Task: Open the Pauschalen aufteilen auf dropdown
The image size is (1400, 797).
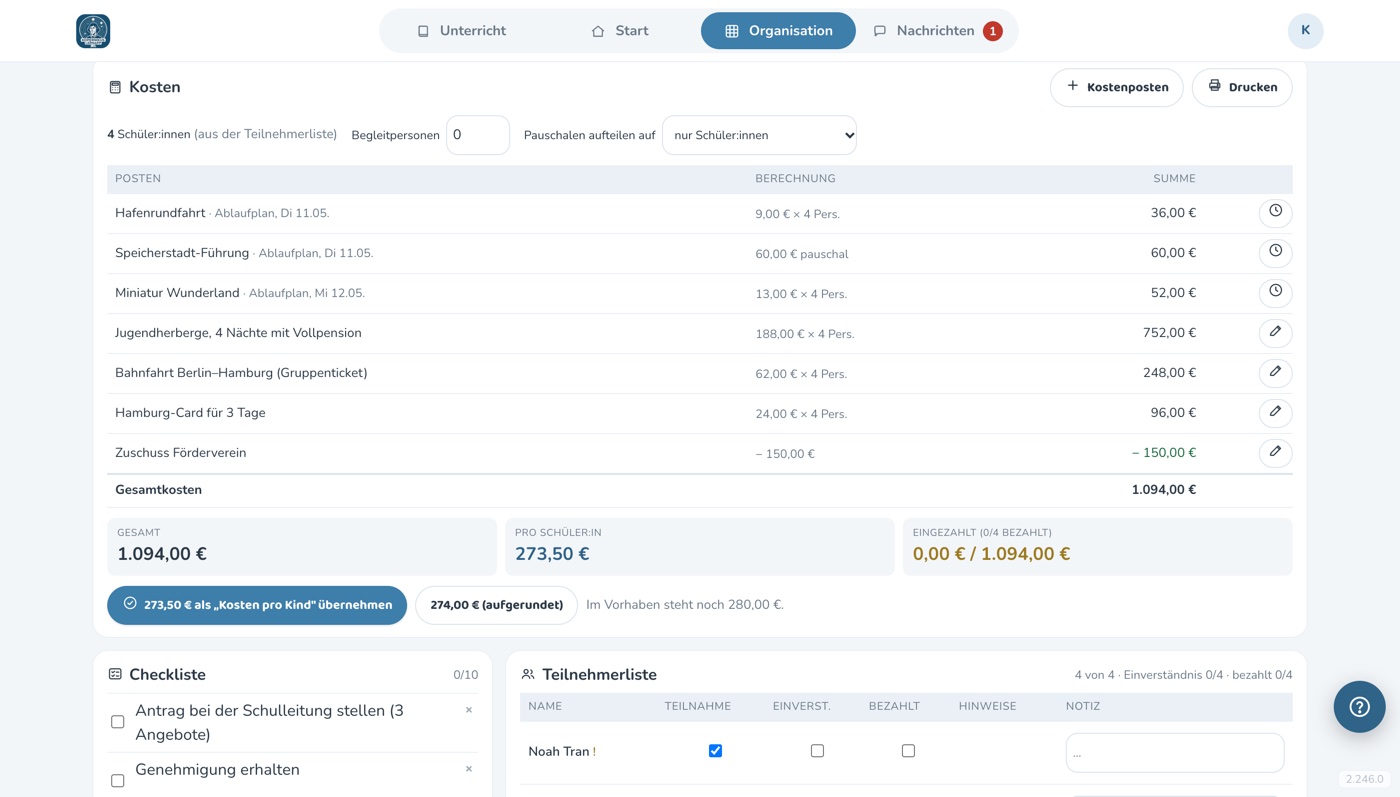Action: [759, 135]
